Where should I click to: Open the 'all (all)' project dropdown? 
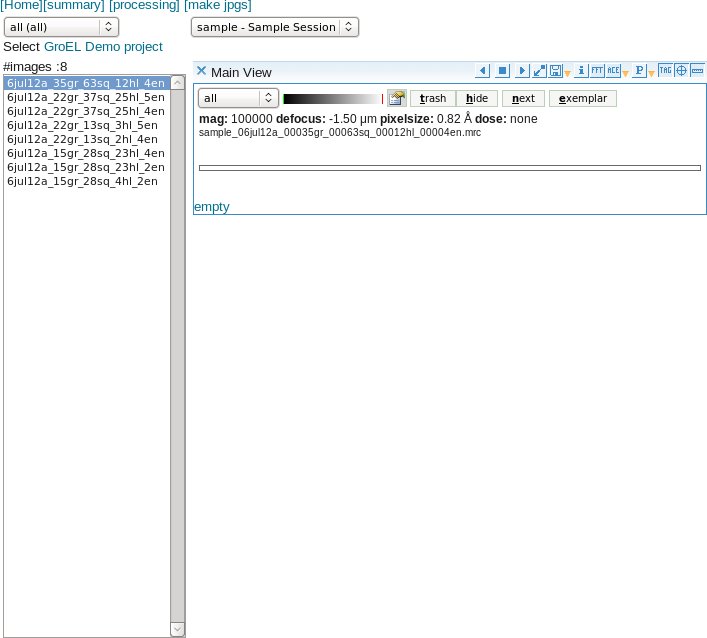62,27
